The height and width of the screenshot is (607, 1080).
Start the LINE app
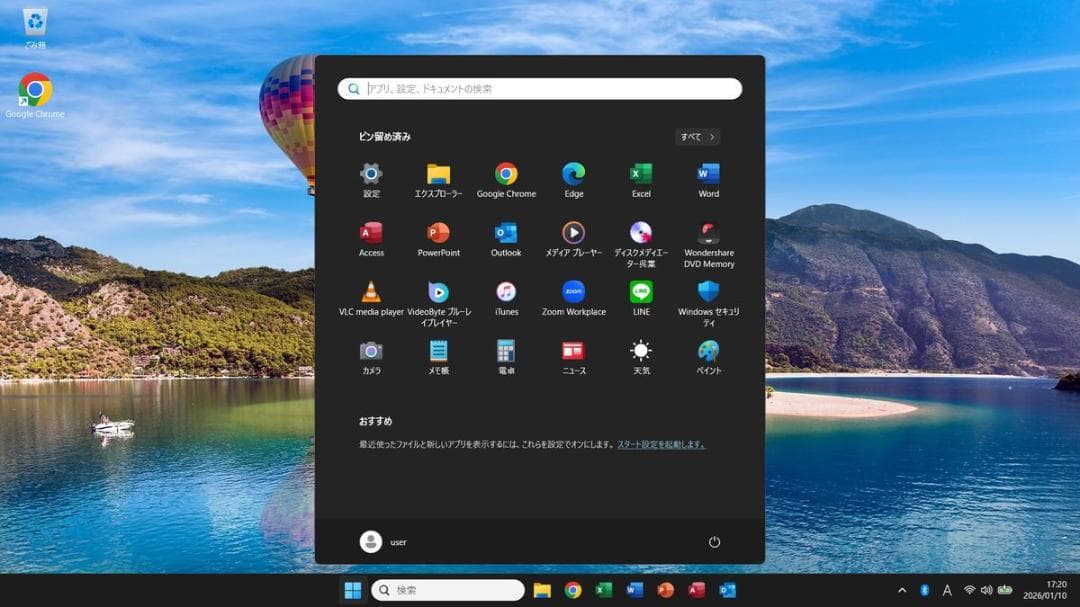click(x=640, y=291)
